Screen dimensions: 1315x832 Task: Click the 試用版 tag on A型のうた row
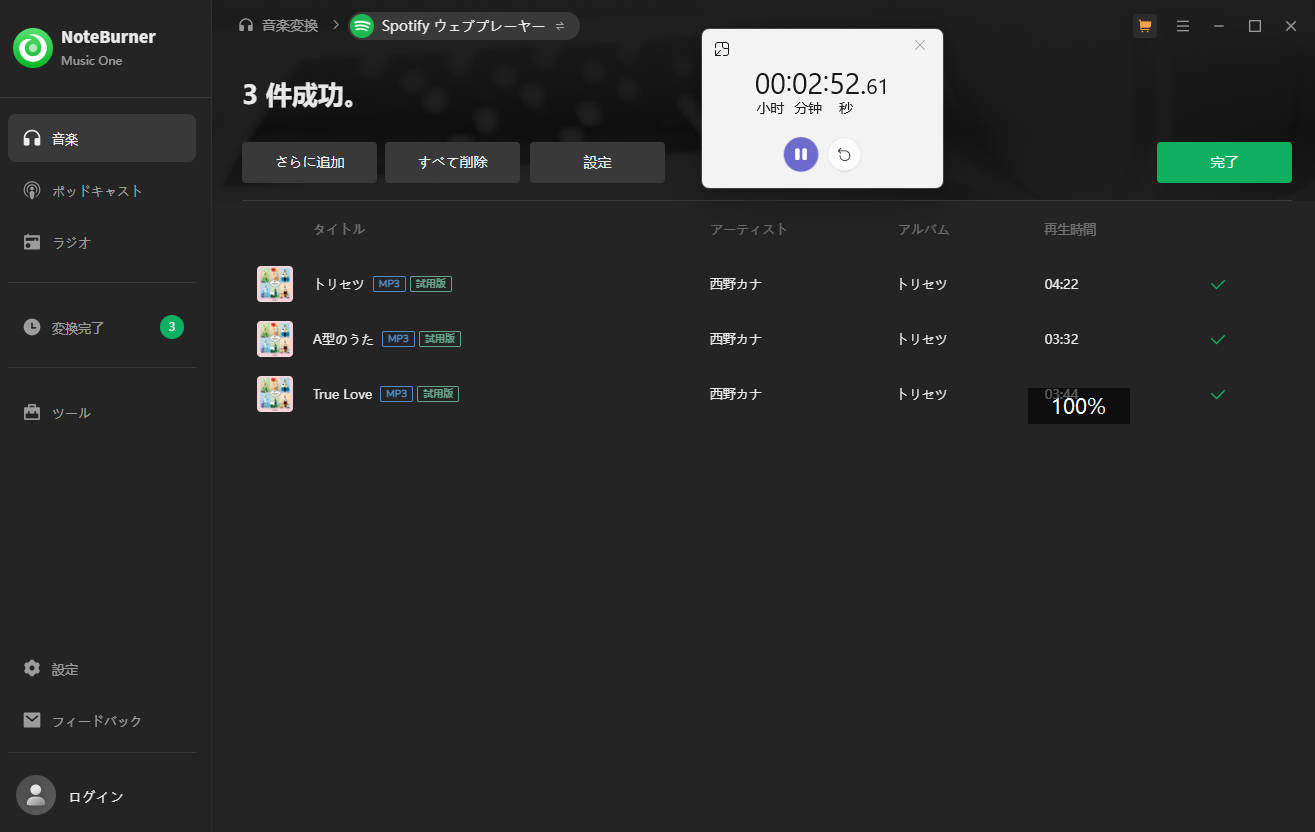[440, 339]
